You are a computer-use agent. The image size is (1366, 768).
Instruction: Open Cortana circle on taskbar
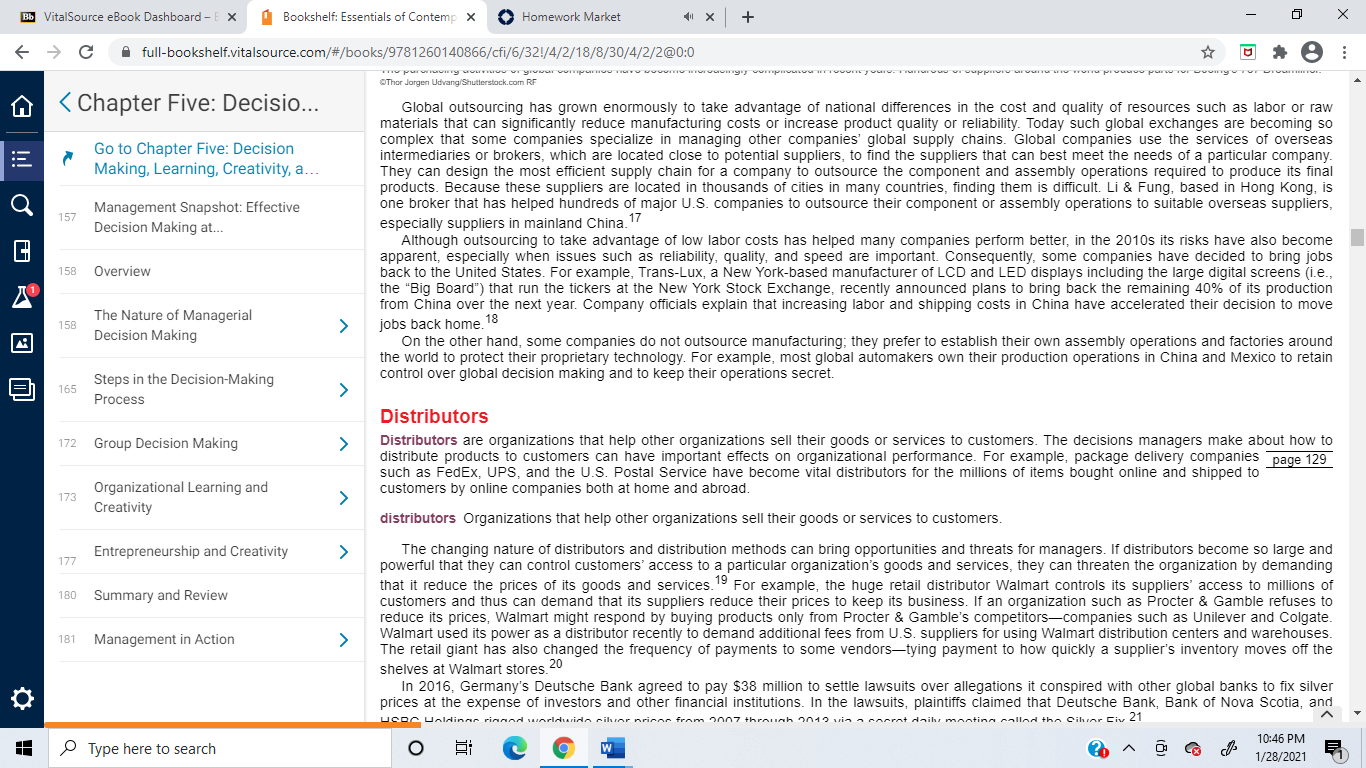click(416, 748)
